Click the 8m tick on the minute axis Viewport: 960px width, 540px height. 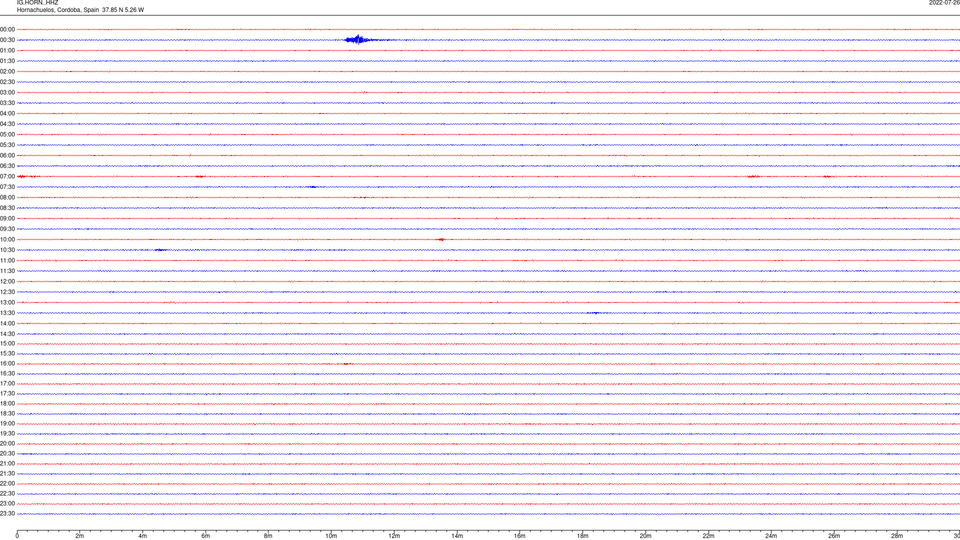[268, 536]
